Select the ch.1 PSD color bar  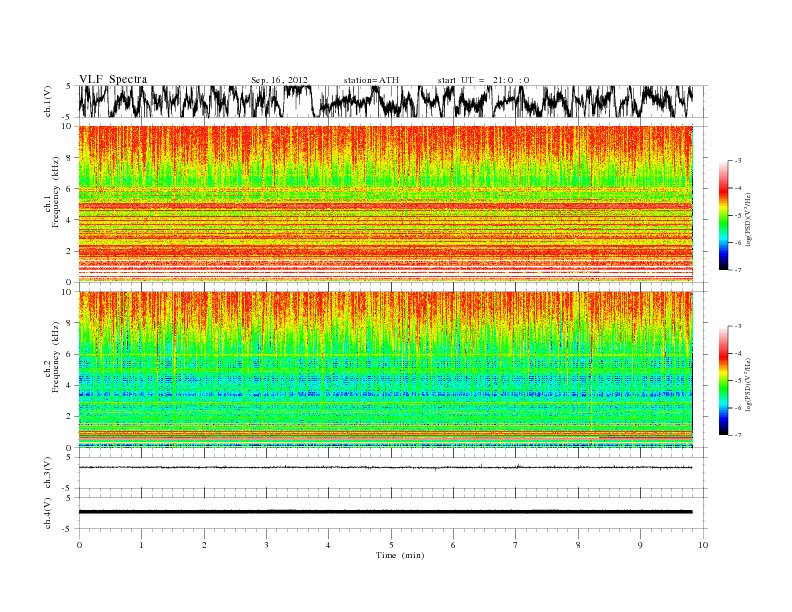click(x=723, y=216)
